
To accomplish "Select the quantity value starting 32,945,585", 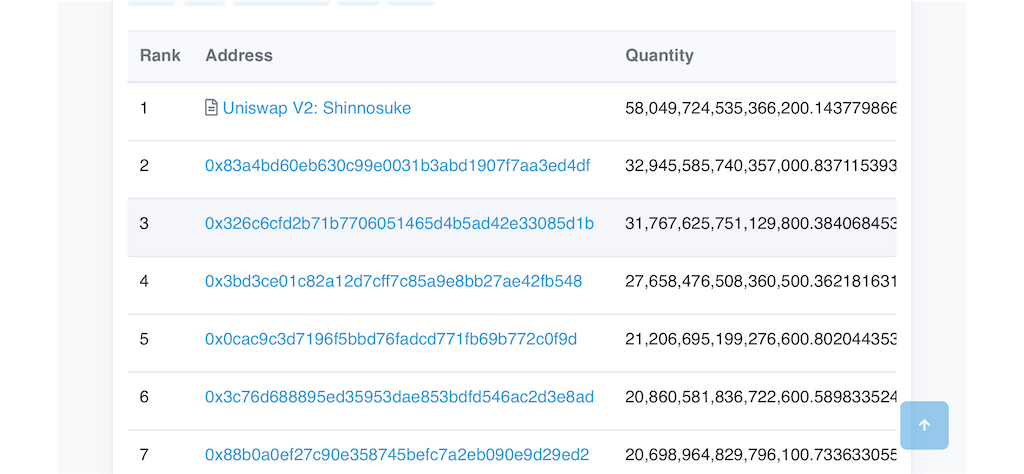I will point(761,166).
